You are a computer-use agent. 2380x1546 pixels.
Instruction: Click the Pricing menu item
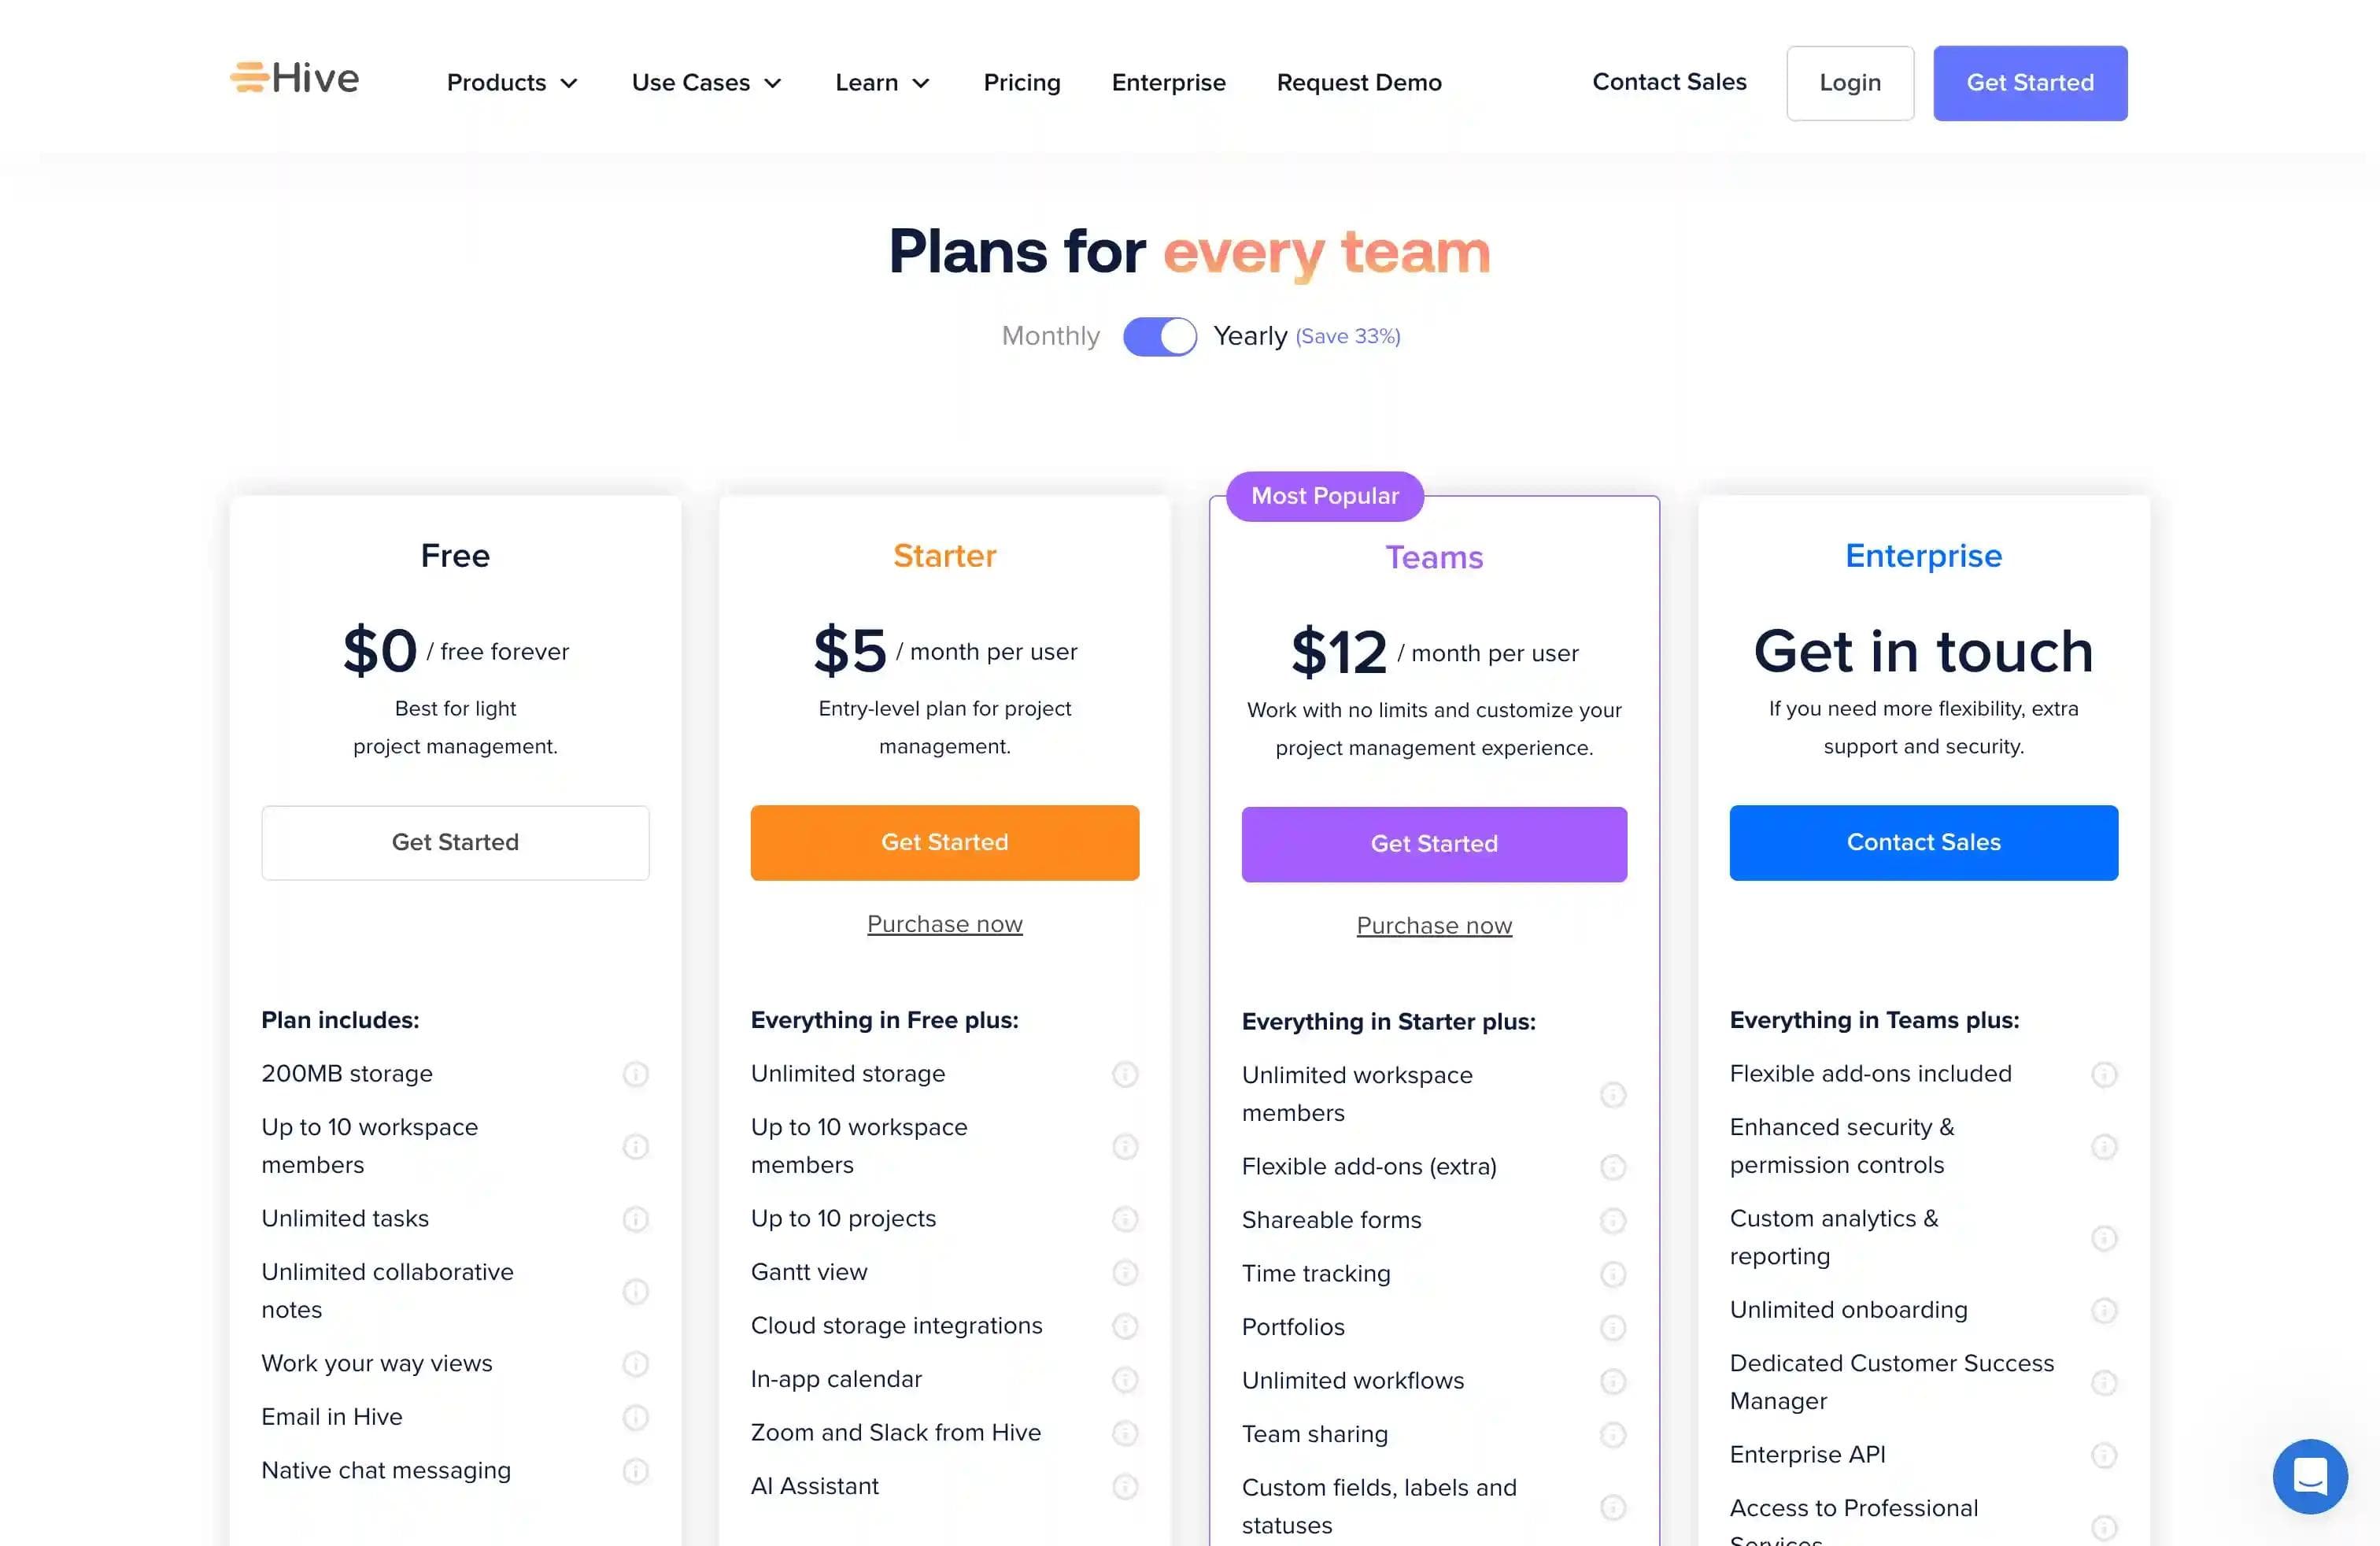tap(1022, 82)
